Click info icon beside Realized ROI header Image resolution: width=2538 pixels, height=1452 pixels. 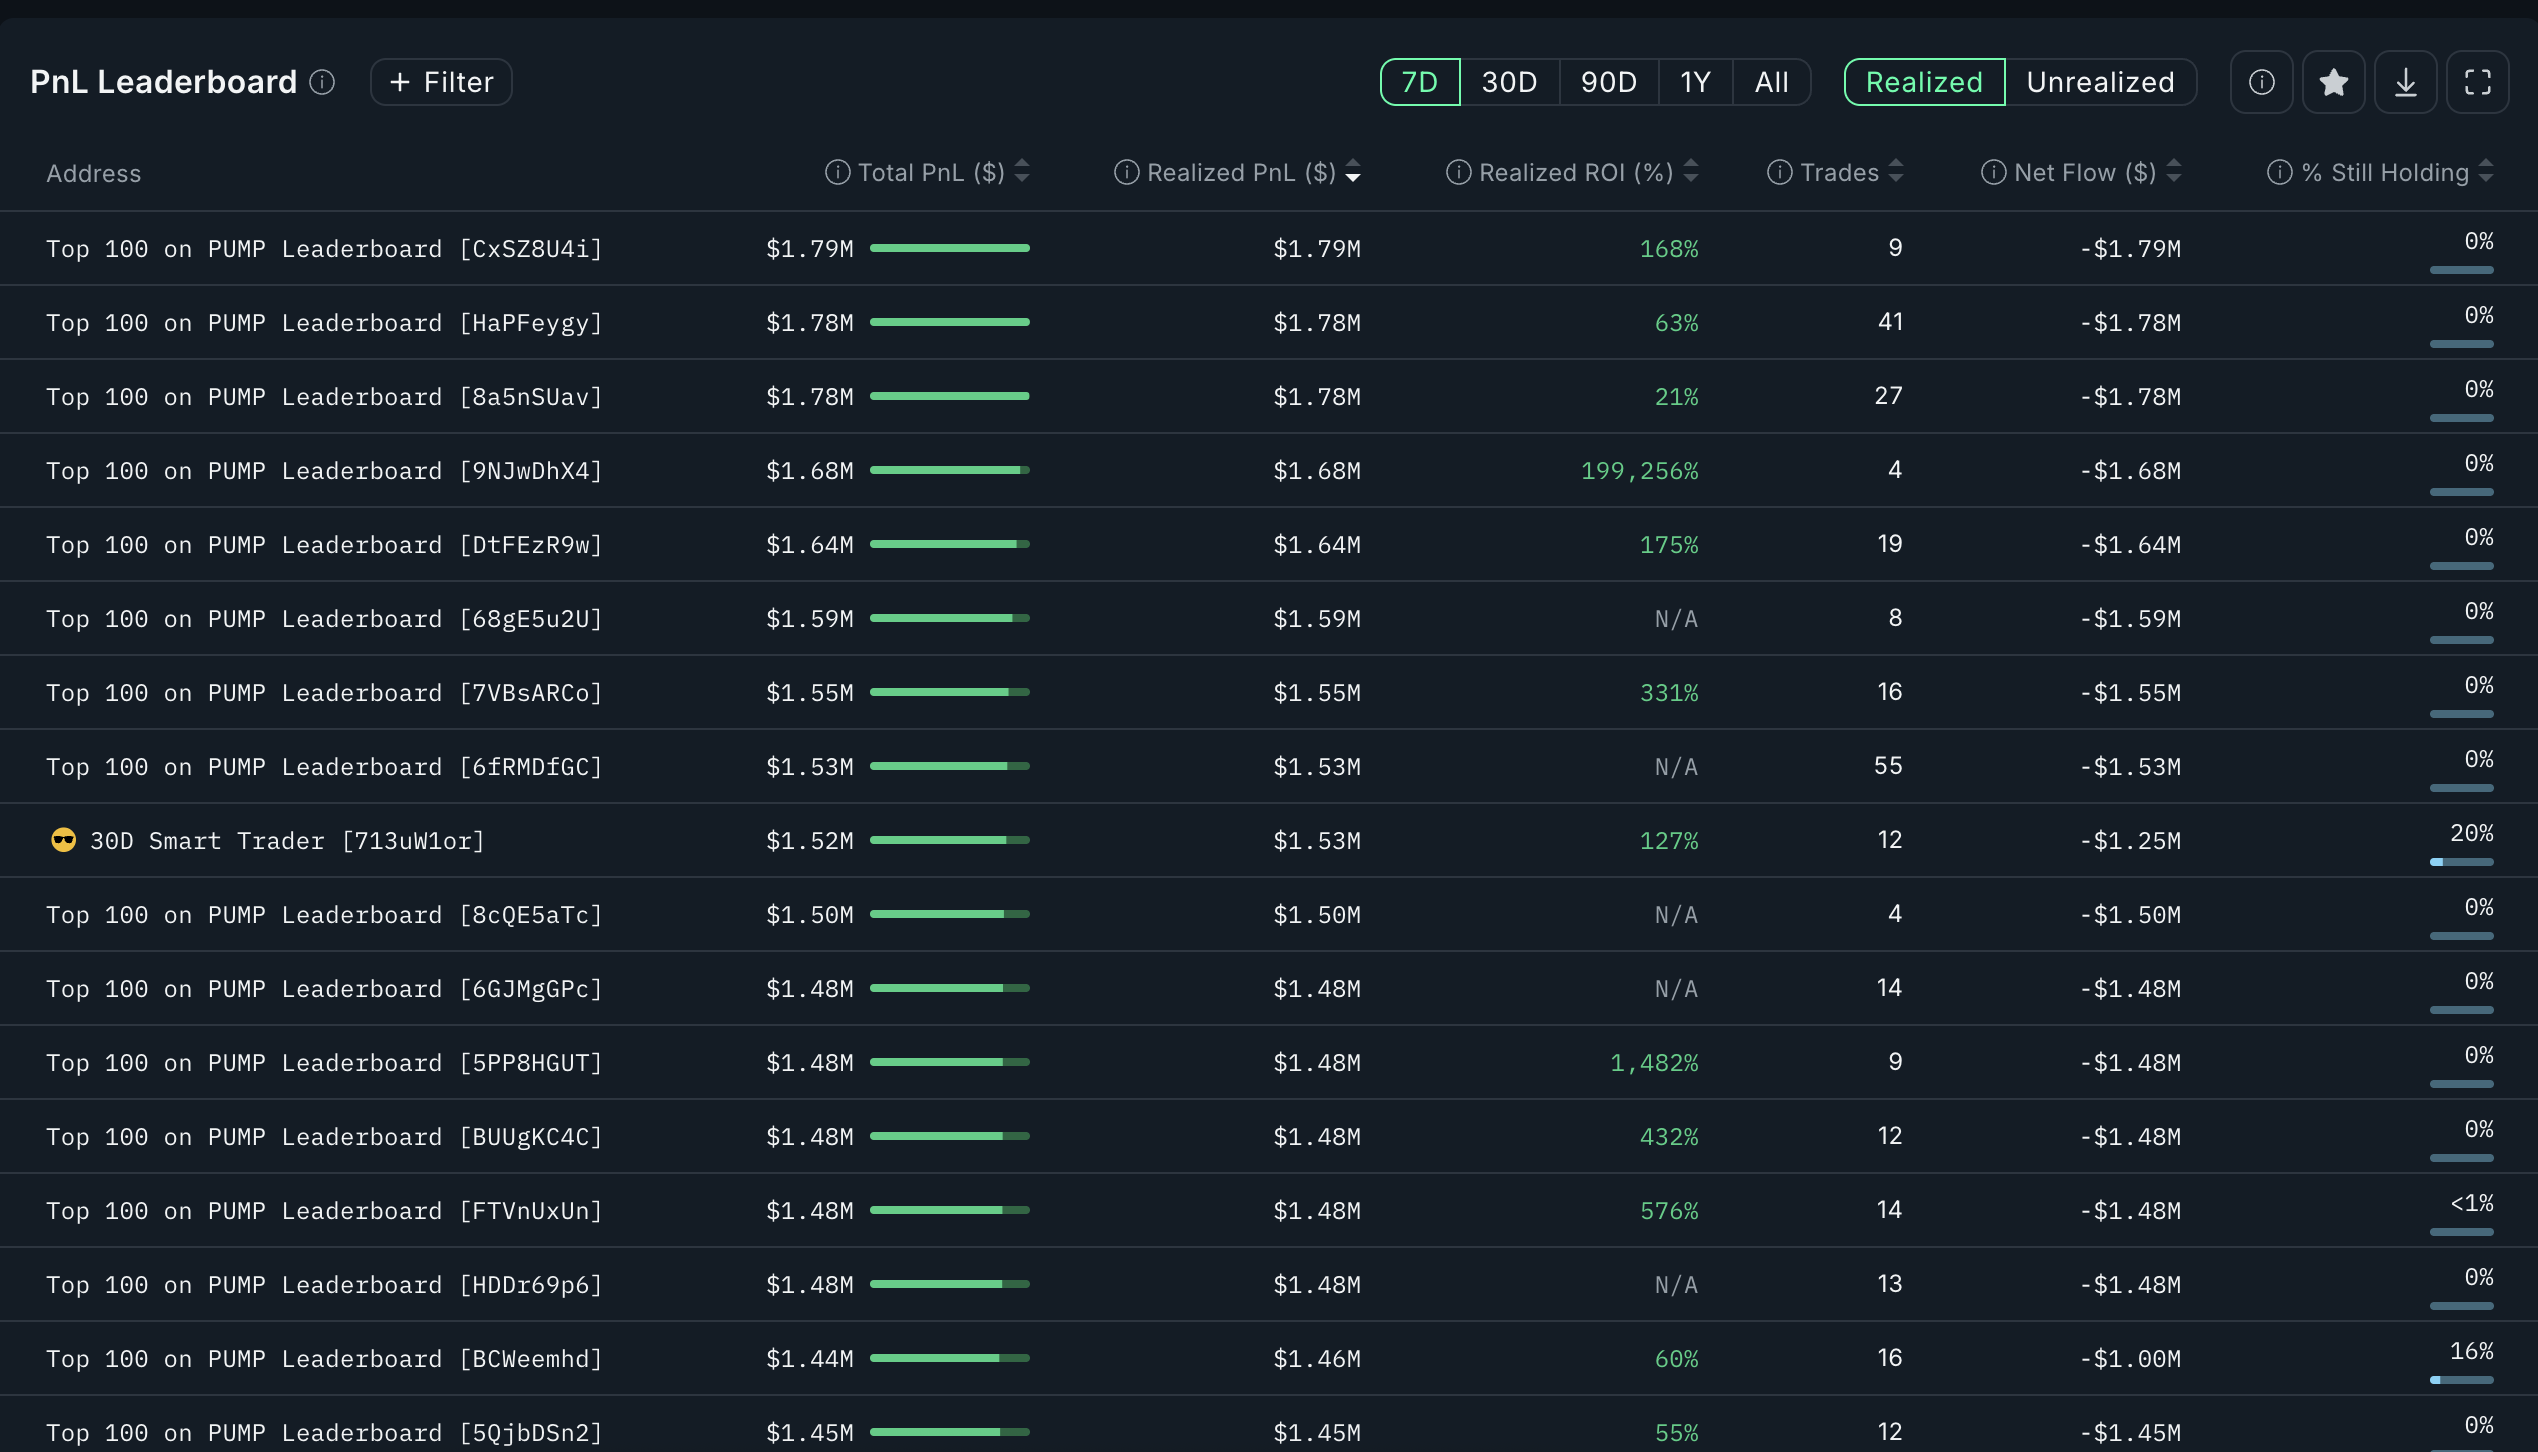coord(1458,172)
